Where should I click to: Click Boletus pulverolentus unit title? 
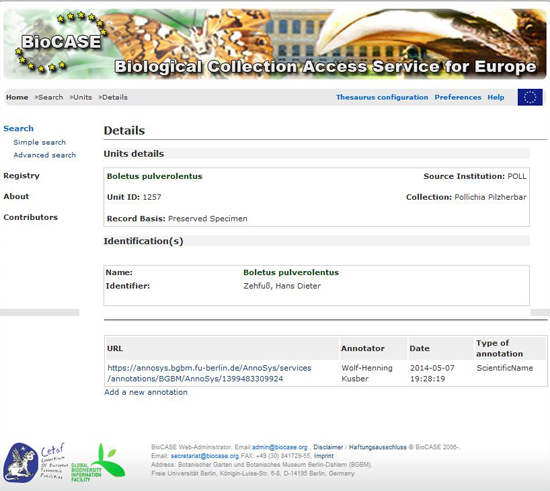pyautogui.click(x=155, y=176)
